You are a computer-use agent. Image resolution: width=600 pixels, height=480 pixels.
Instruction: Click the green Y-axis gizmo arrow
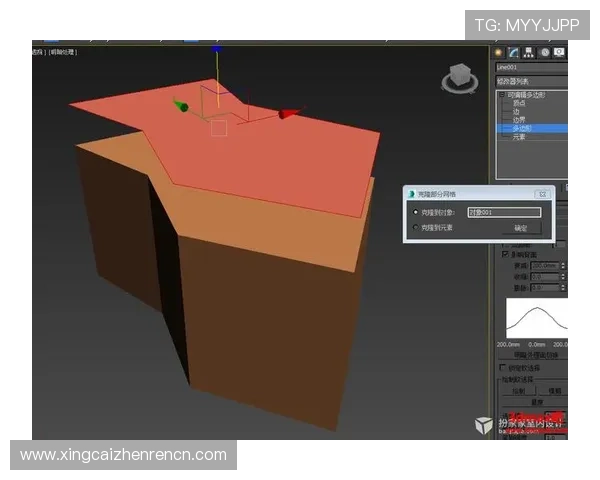[x=180, y=105]
